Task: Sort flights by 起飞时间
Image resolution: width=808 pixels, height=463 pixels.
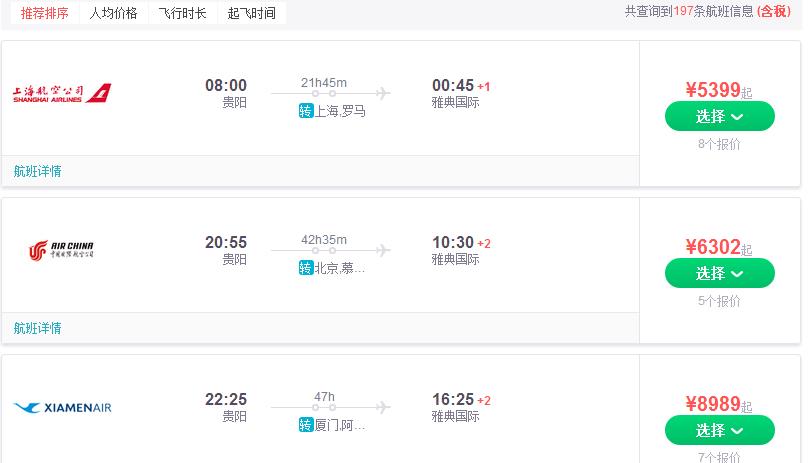Action: point(251,13)
